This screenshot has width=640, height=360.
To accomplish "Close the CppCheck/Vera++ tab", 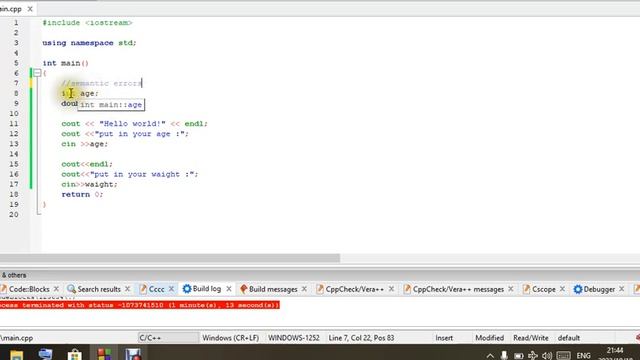I will [x=391, y=289].
